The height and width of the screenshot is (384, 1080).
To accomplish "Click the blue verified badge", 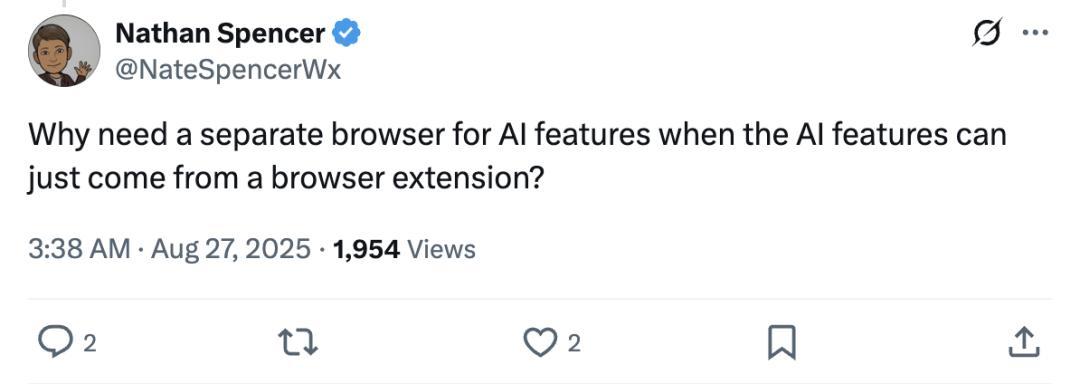I will (346, 33).
